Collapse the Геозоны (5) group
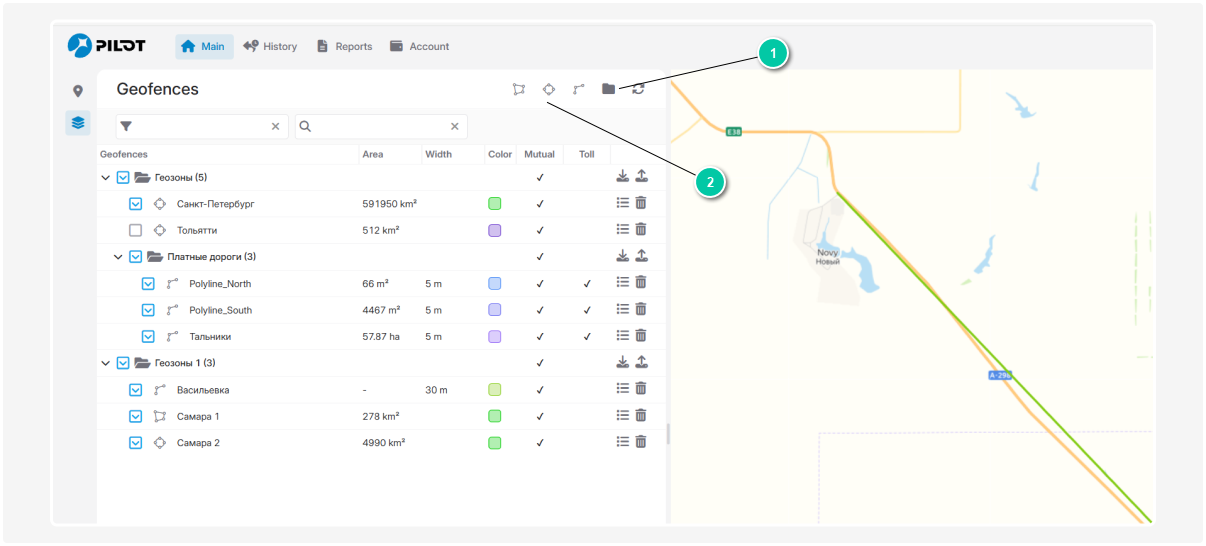The width and height of the screenshot is (1206, 546). [x=106, y=178]
